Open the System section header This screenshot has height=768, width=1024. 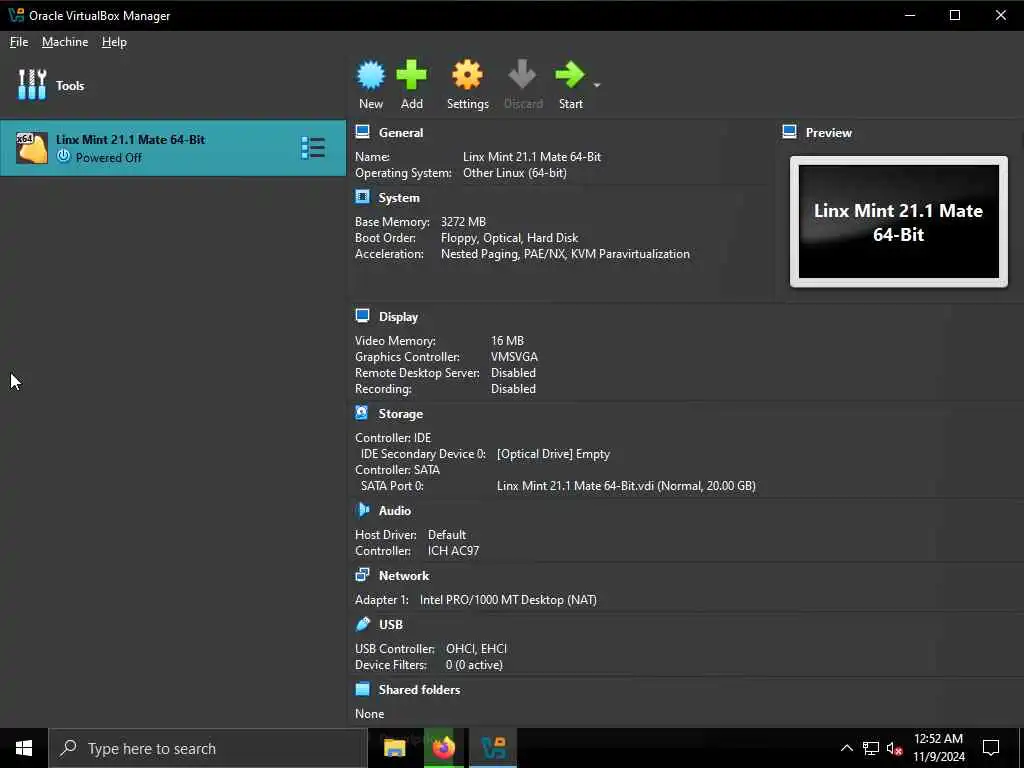pyautogui.click(x=399, y=198)
